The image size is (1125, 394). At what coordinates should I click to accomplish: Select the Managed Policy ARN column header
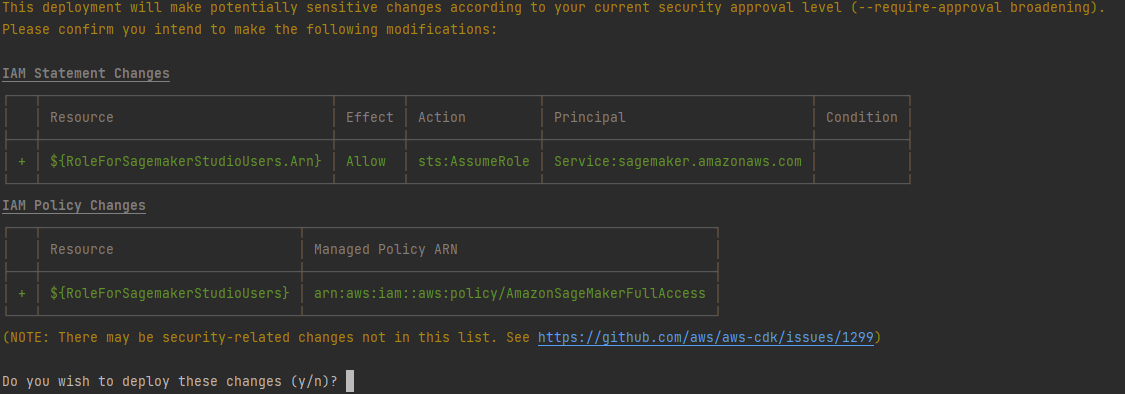[386, 250]
